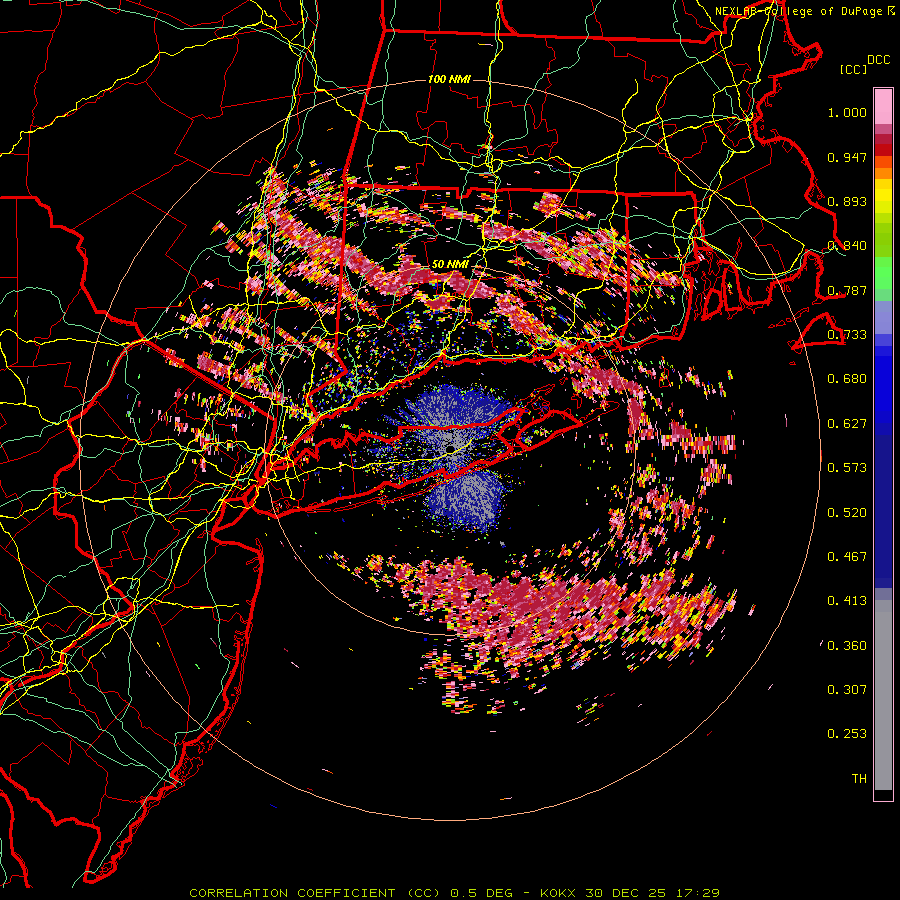Click the NEXLAB College of DuPage title

(805, 11)
